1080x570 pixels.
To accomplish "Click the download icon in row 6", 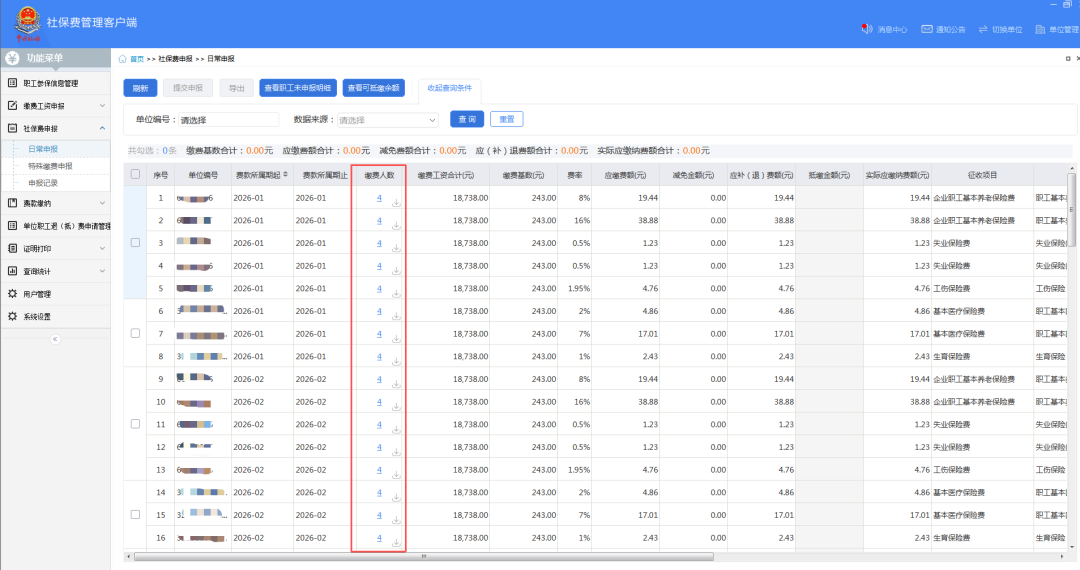I will [397, 316].
